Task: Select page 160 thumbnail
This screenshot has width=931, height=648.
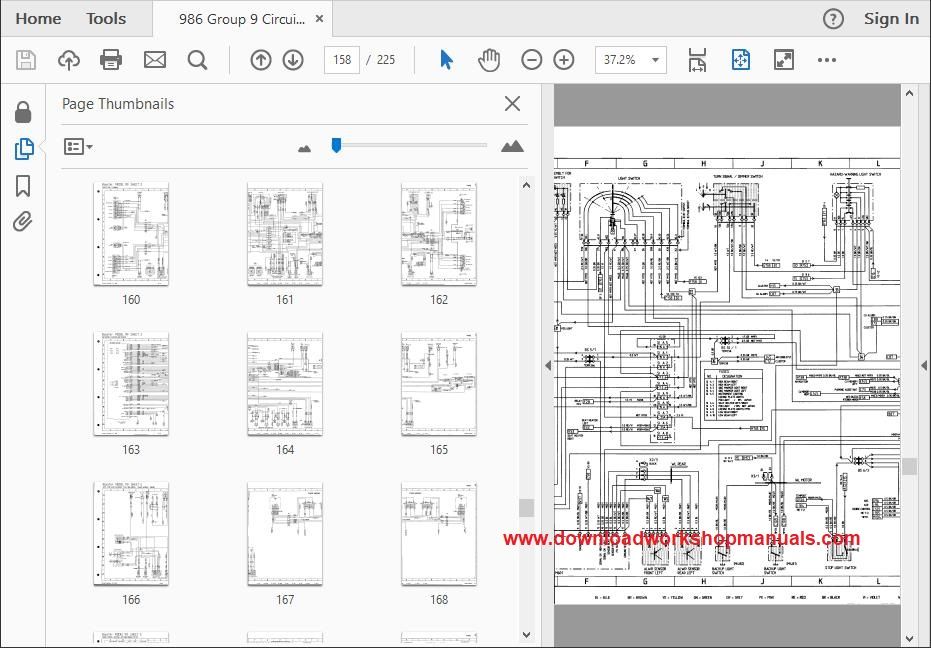Action: point(131,233)
